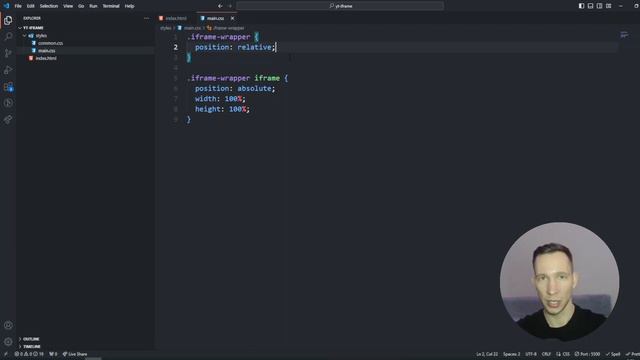The height and width of the screenshot is (360, 640).
Task: Open the Source Control view
Action: click(8, 53)
